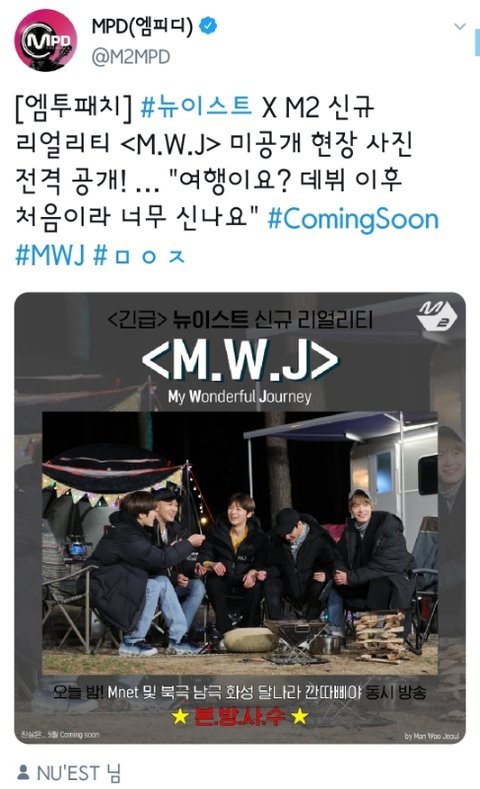Open the campfire group photo
The image size is (480, 789).
point(239,542)
